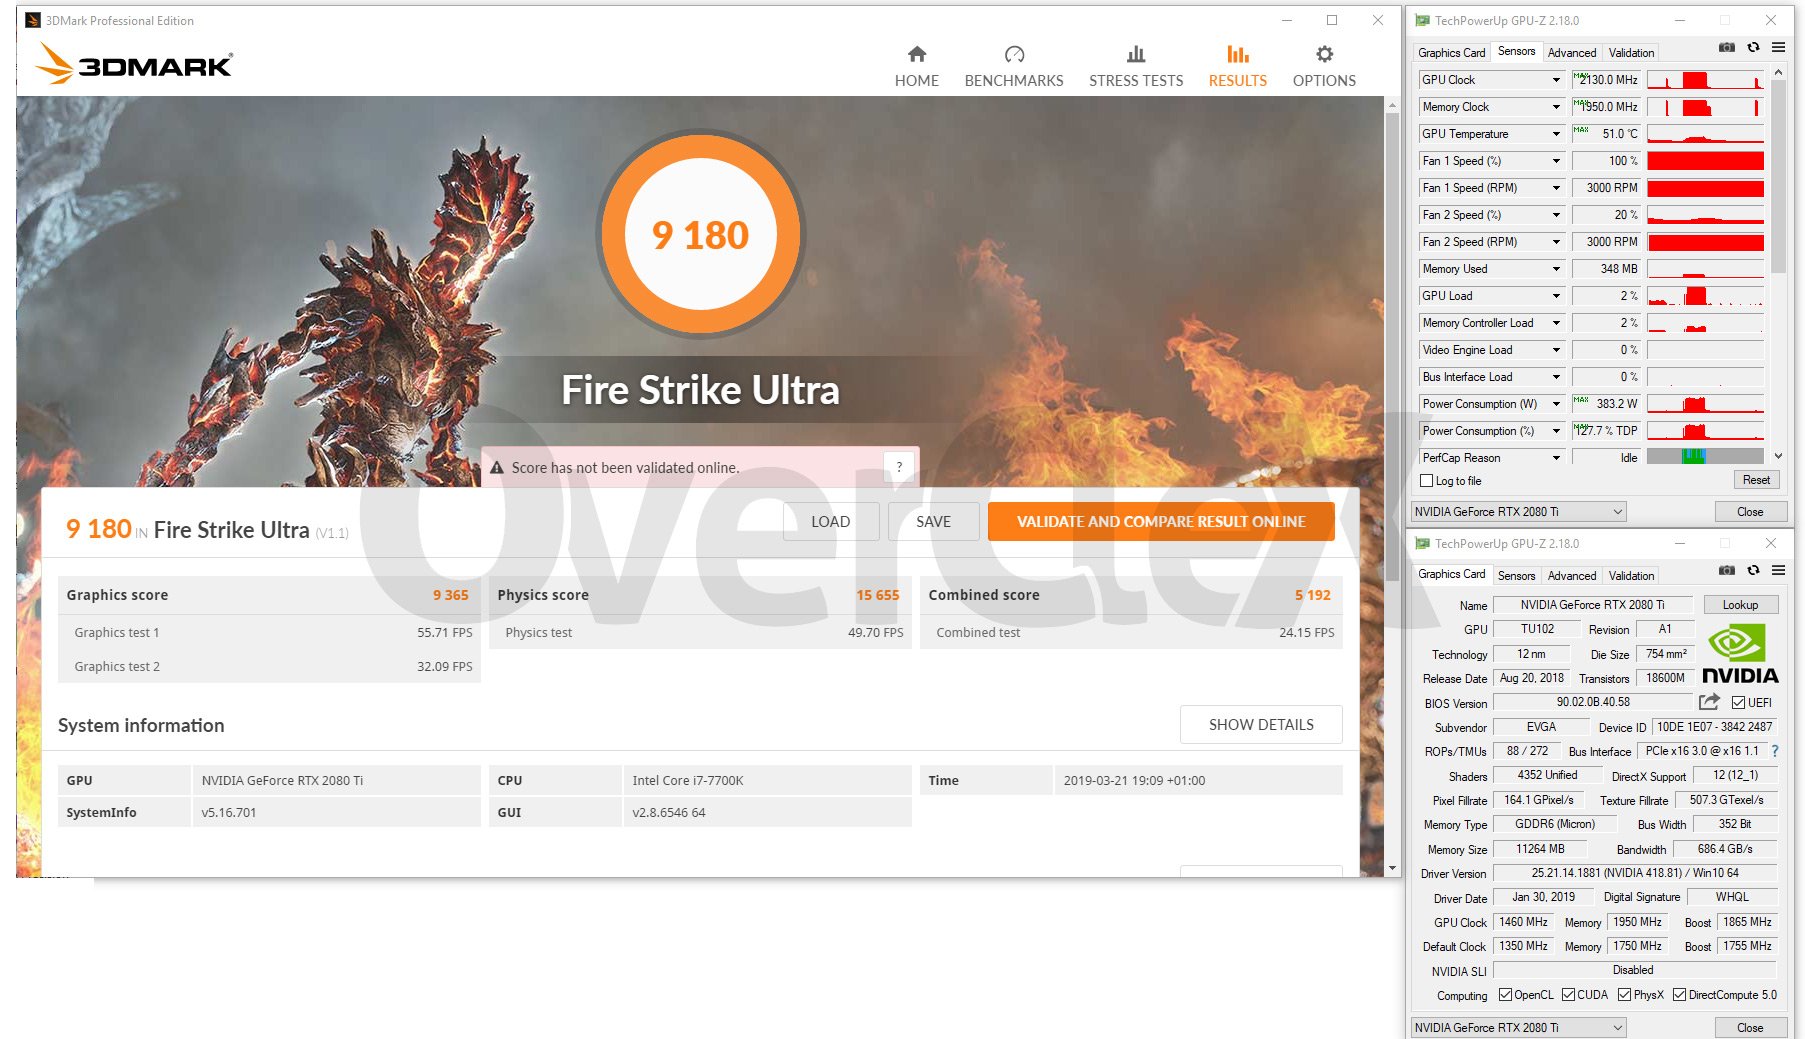The height and width of the screenshot is (1039, 1805).
Task: Click the question mark help beside validation warning
Action: (899, 467)
